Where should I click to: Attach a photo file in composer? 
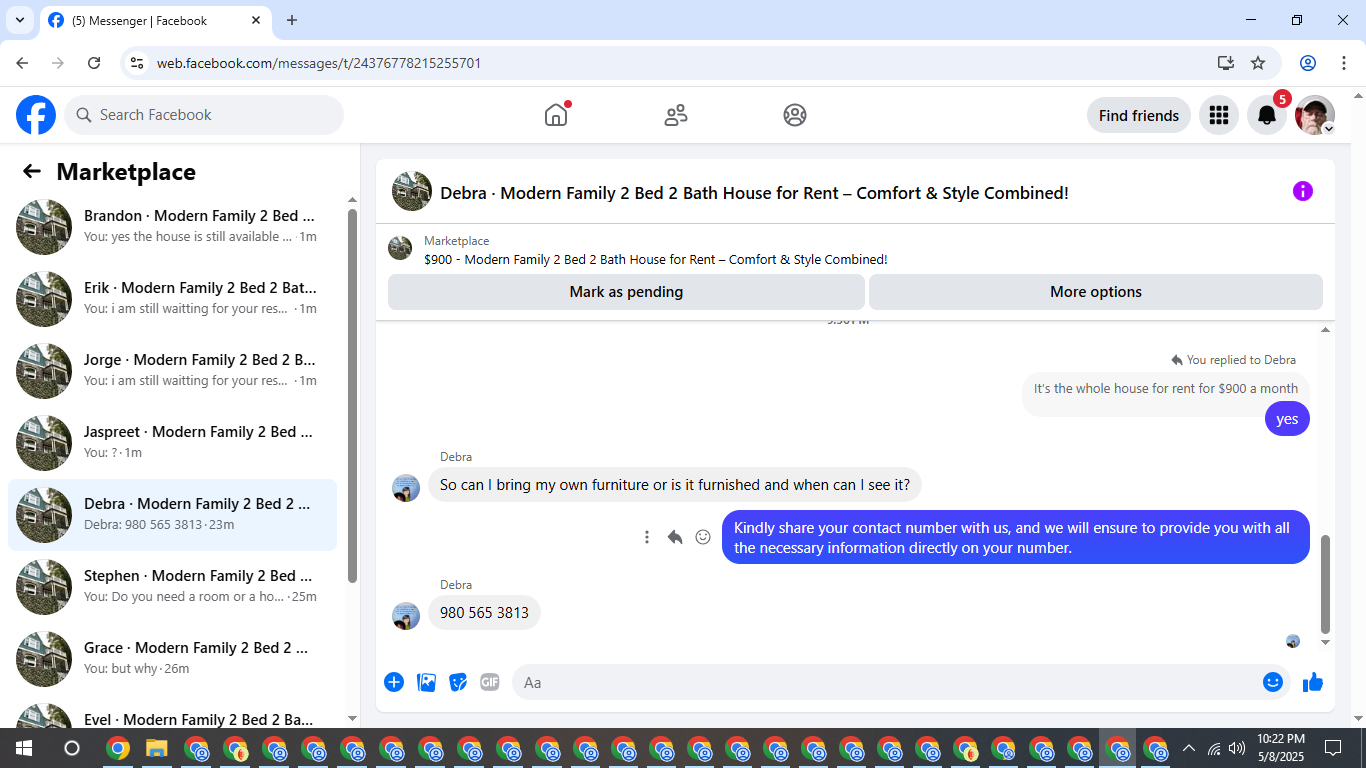[x=426, y=682]
